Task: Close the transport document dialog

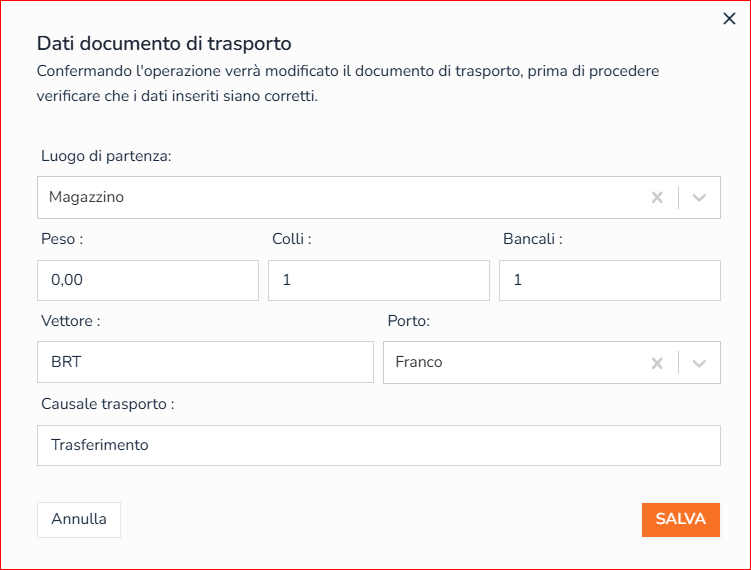Action: 729,19
